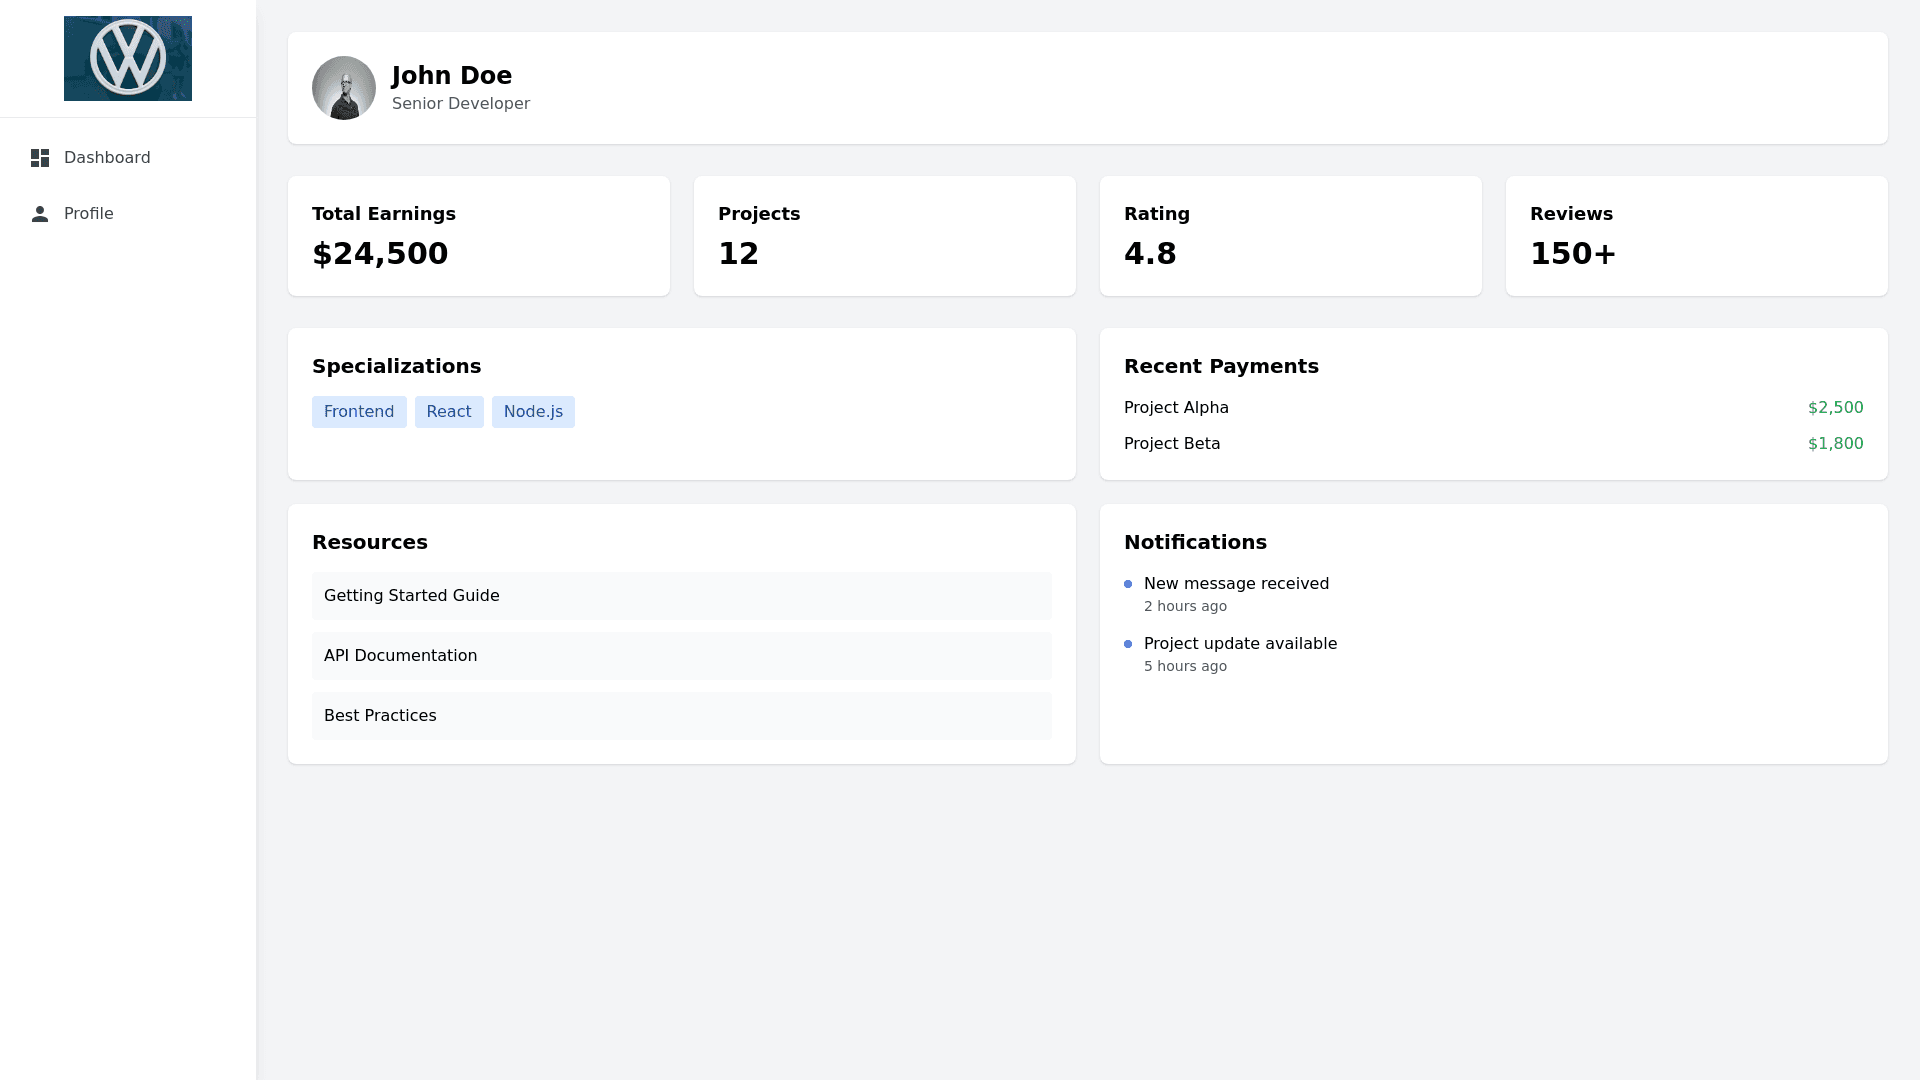Click the blue dot beside Project update available
The width and height of the screenshot is (1920, 1080).
[x=1128, y=644]
